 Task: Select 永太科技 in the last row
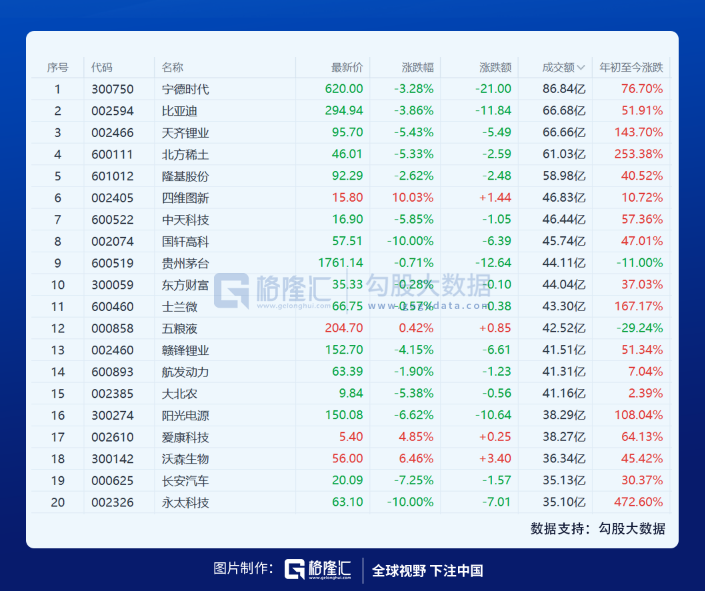pyautogui.click(x=186, y=502)
